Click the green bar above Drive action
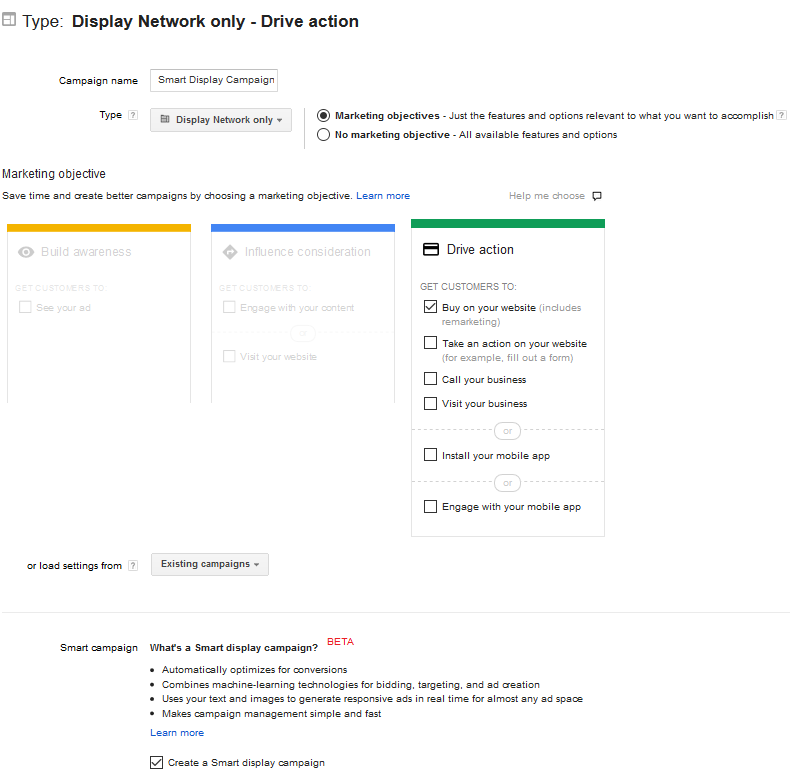The height and width of the screenshot is (784, 790). pyautogui.click(x=508, y=224)
